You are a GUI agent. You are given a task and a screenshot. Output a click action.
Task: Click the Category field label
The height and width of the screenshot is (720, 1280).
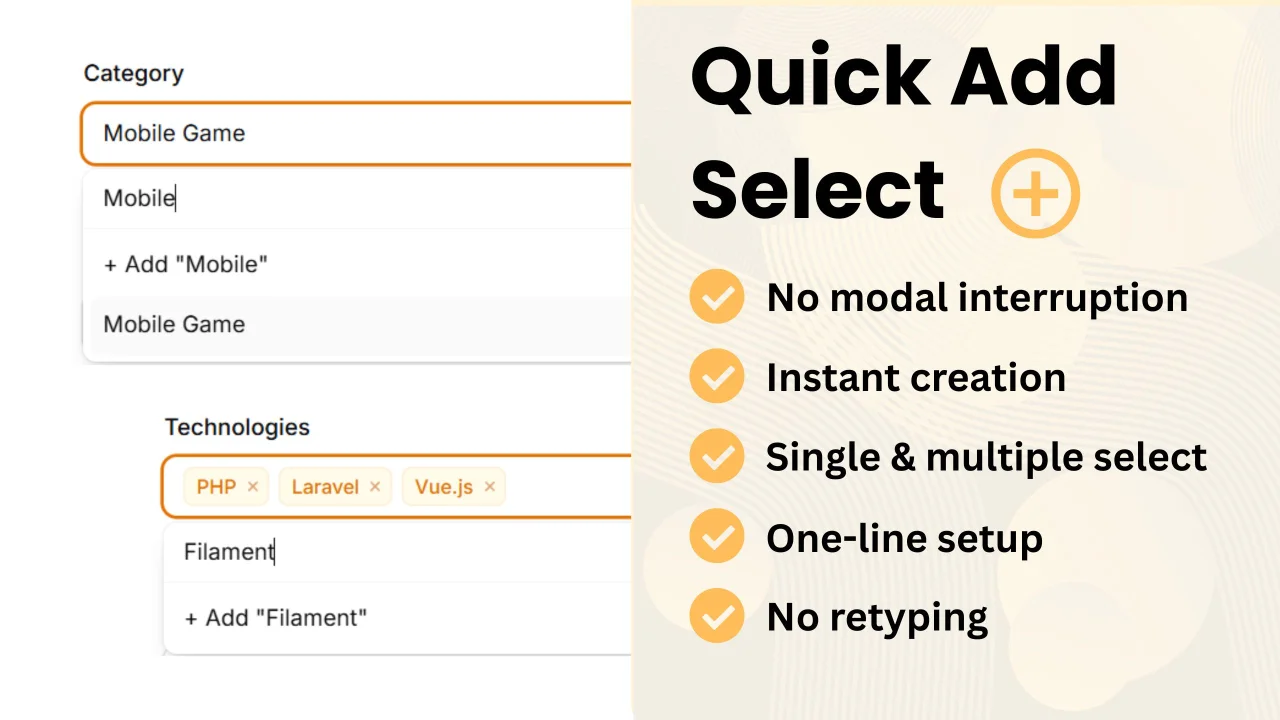(134, 73)
